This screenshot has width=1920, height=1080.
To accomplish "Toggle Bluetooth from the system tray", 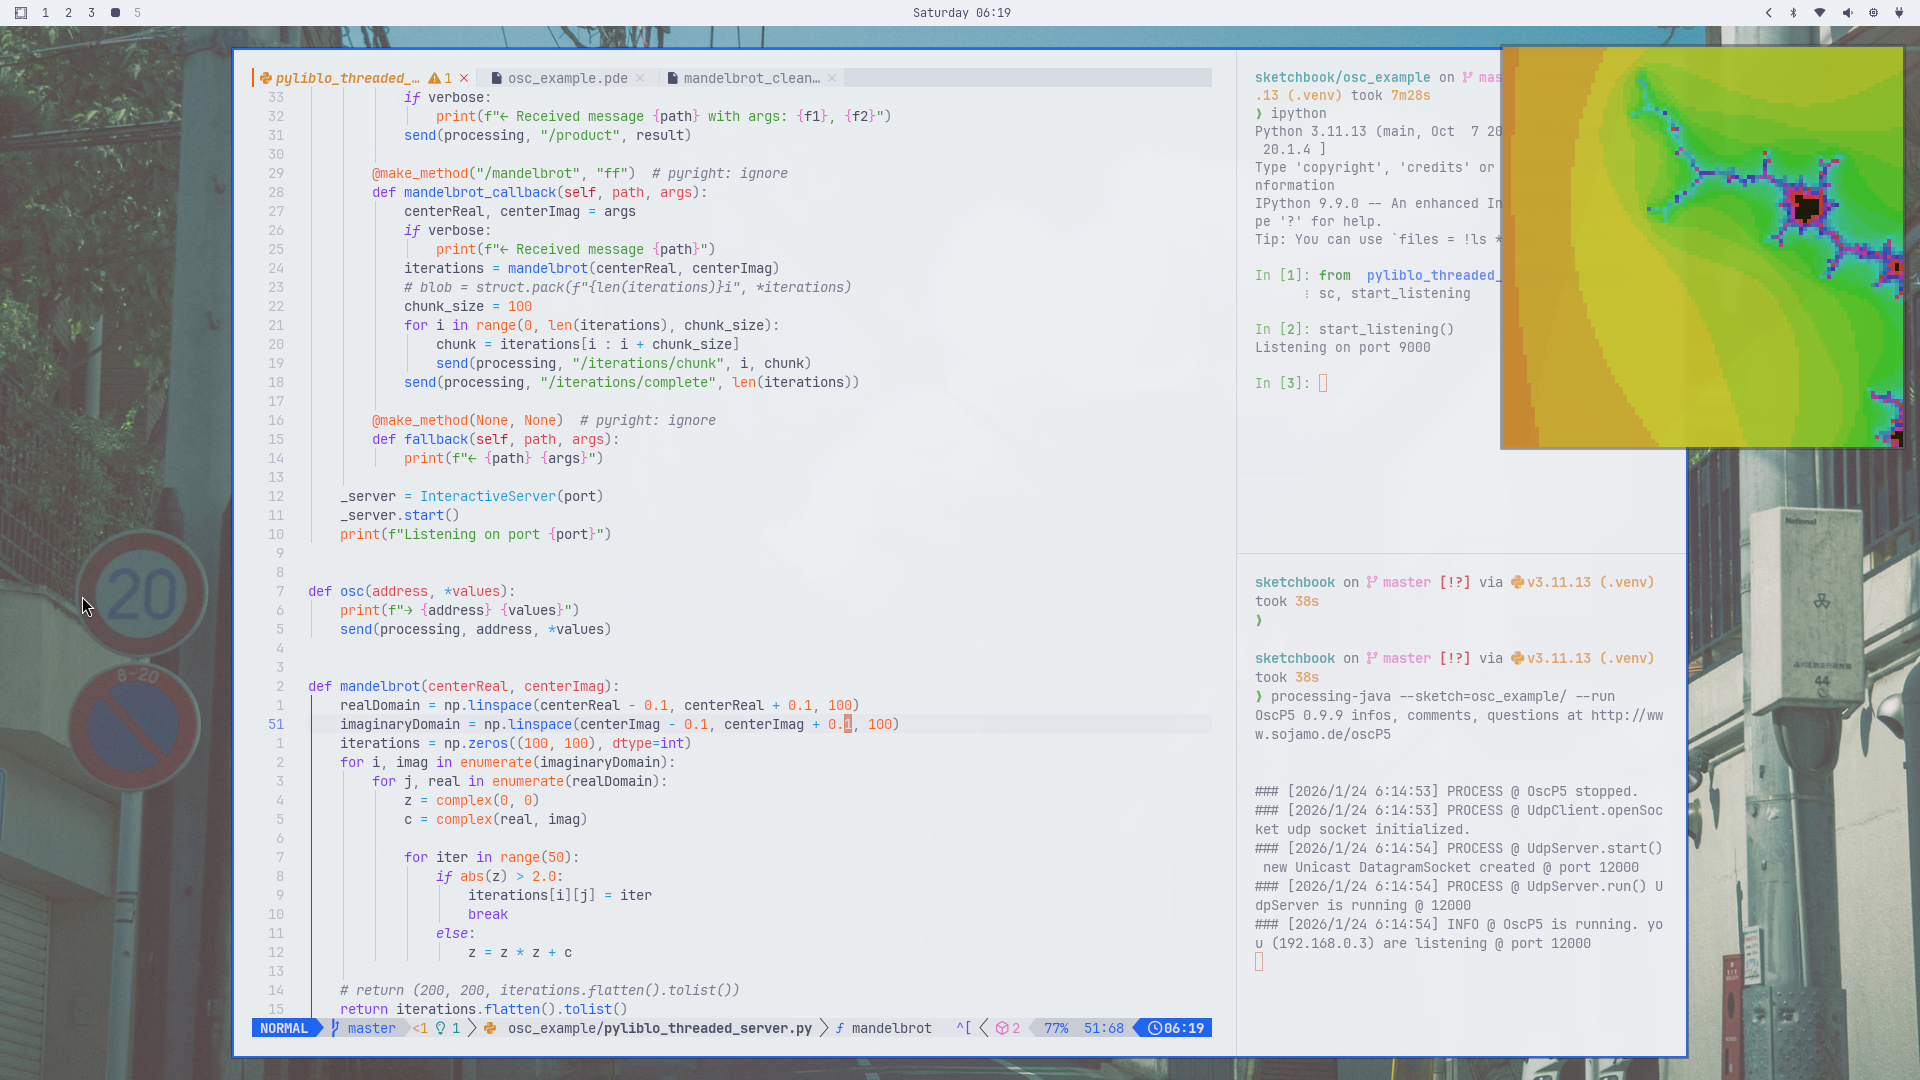I will pyautogui.click(x=1794, y=13).
